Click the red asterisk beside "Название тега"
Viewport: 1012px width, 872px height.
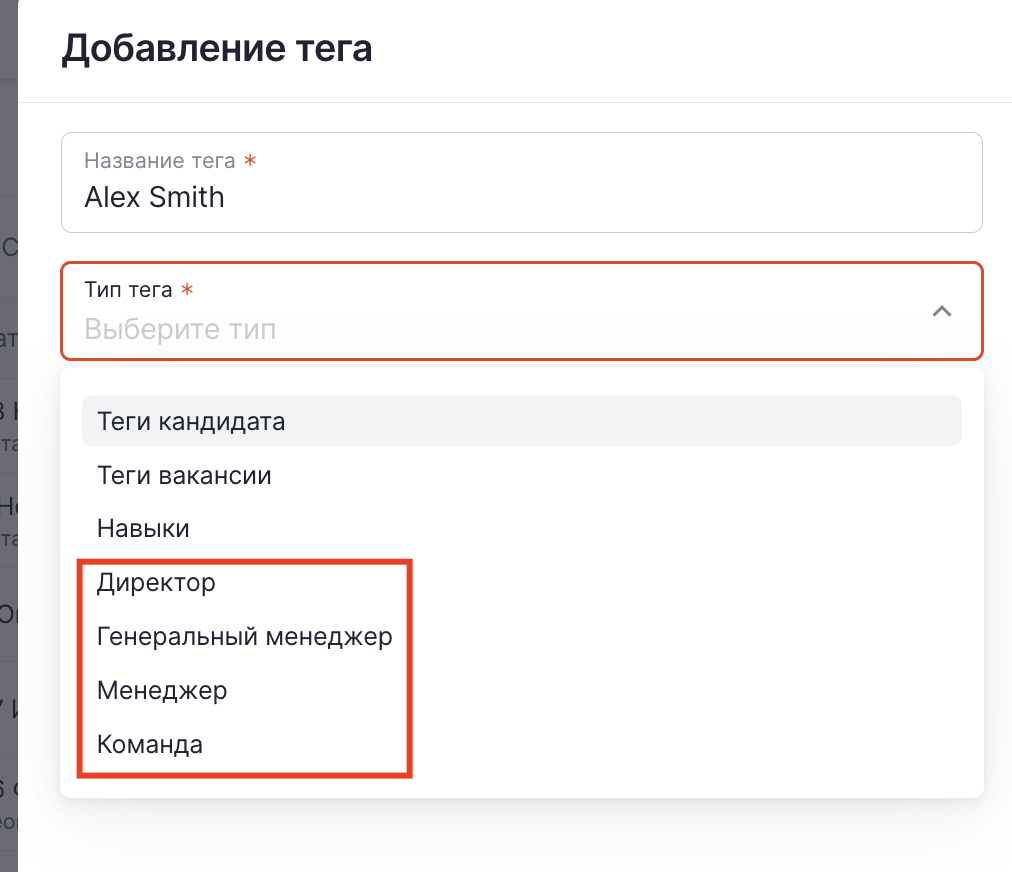tap(250, 161)
